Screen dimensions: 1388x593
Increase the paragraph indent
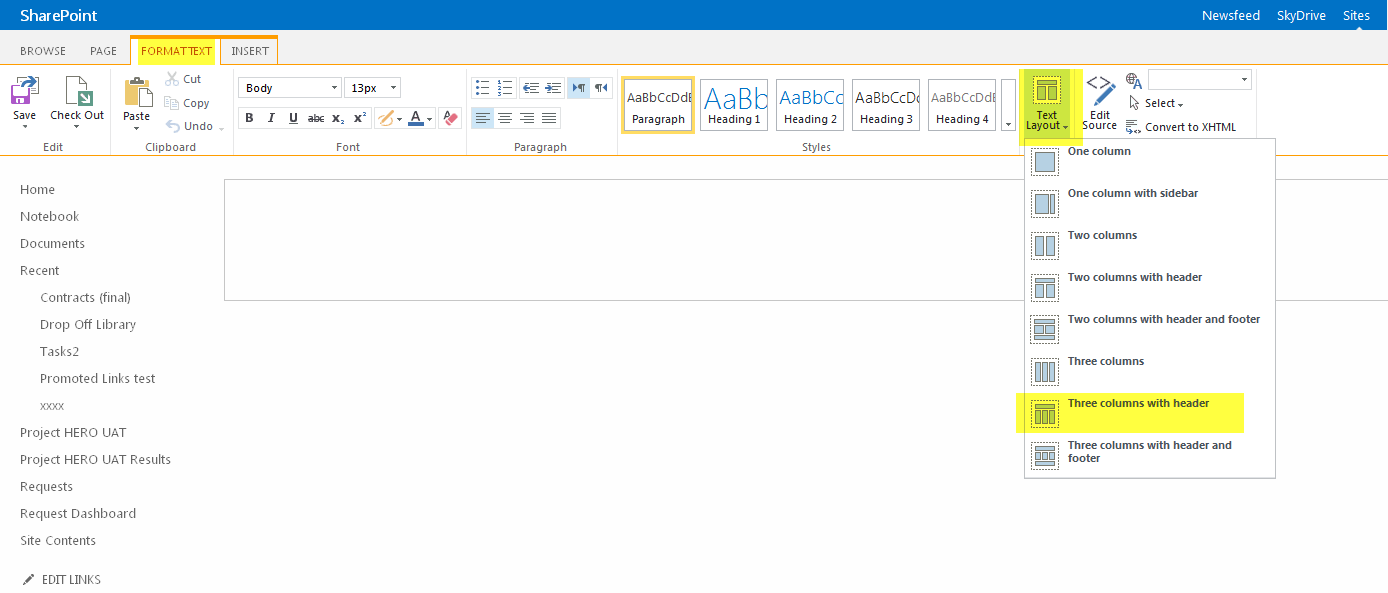tap(553, 88)
